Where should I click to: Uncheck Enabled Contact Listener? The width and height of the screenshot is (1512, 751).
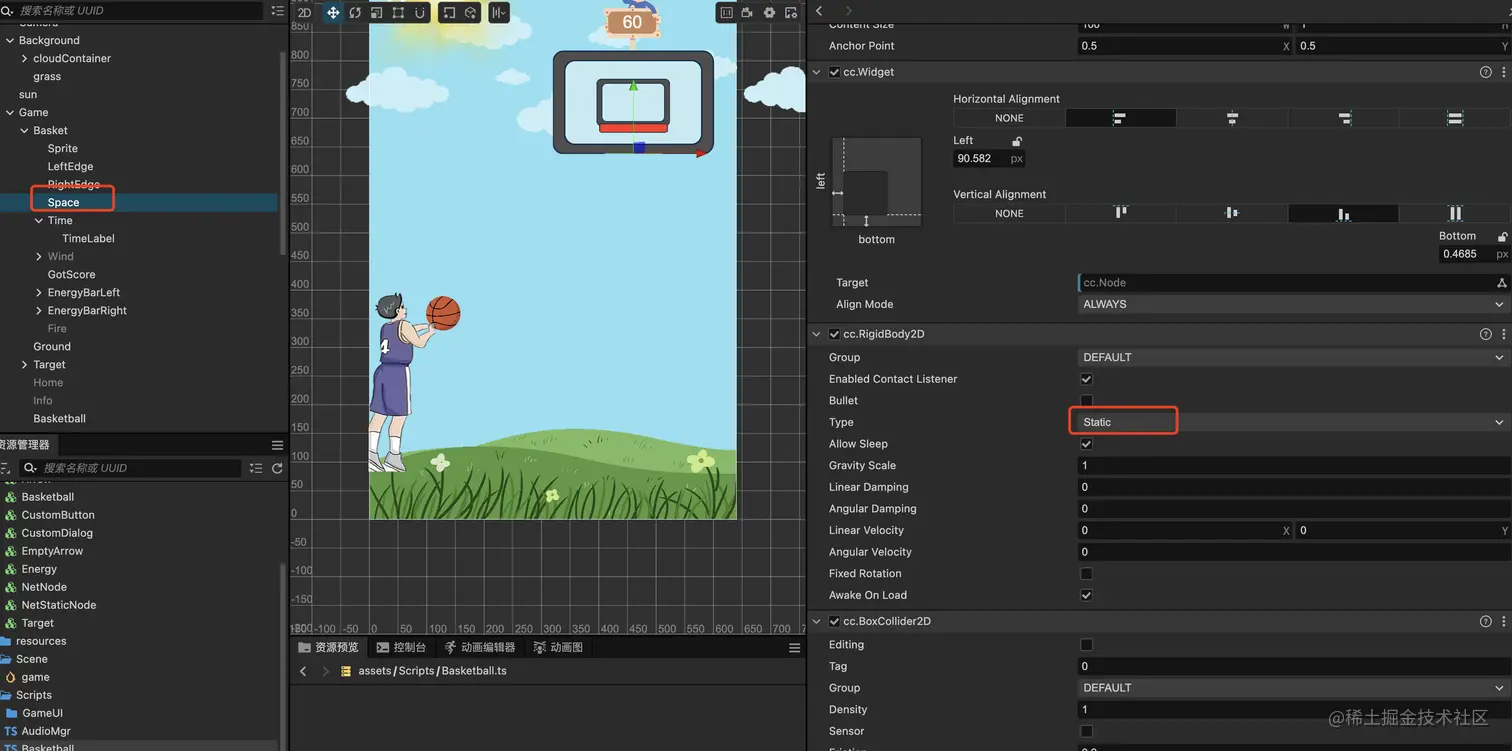tap(1086, 379)
